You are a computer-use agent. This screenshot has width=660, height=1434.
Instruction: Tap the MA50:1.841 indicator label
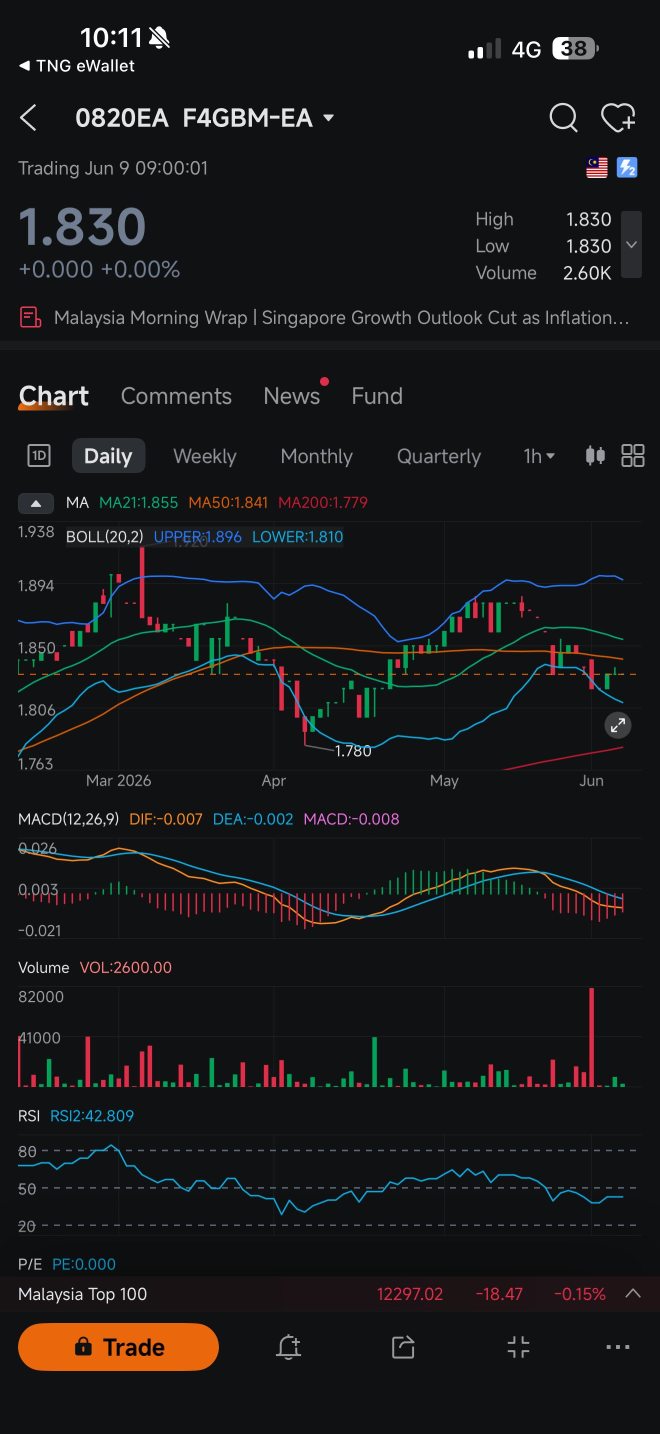pyautogui.click(x=229, y=503)
